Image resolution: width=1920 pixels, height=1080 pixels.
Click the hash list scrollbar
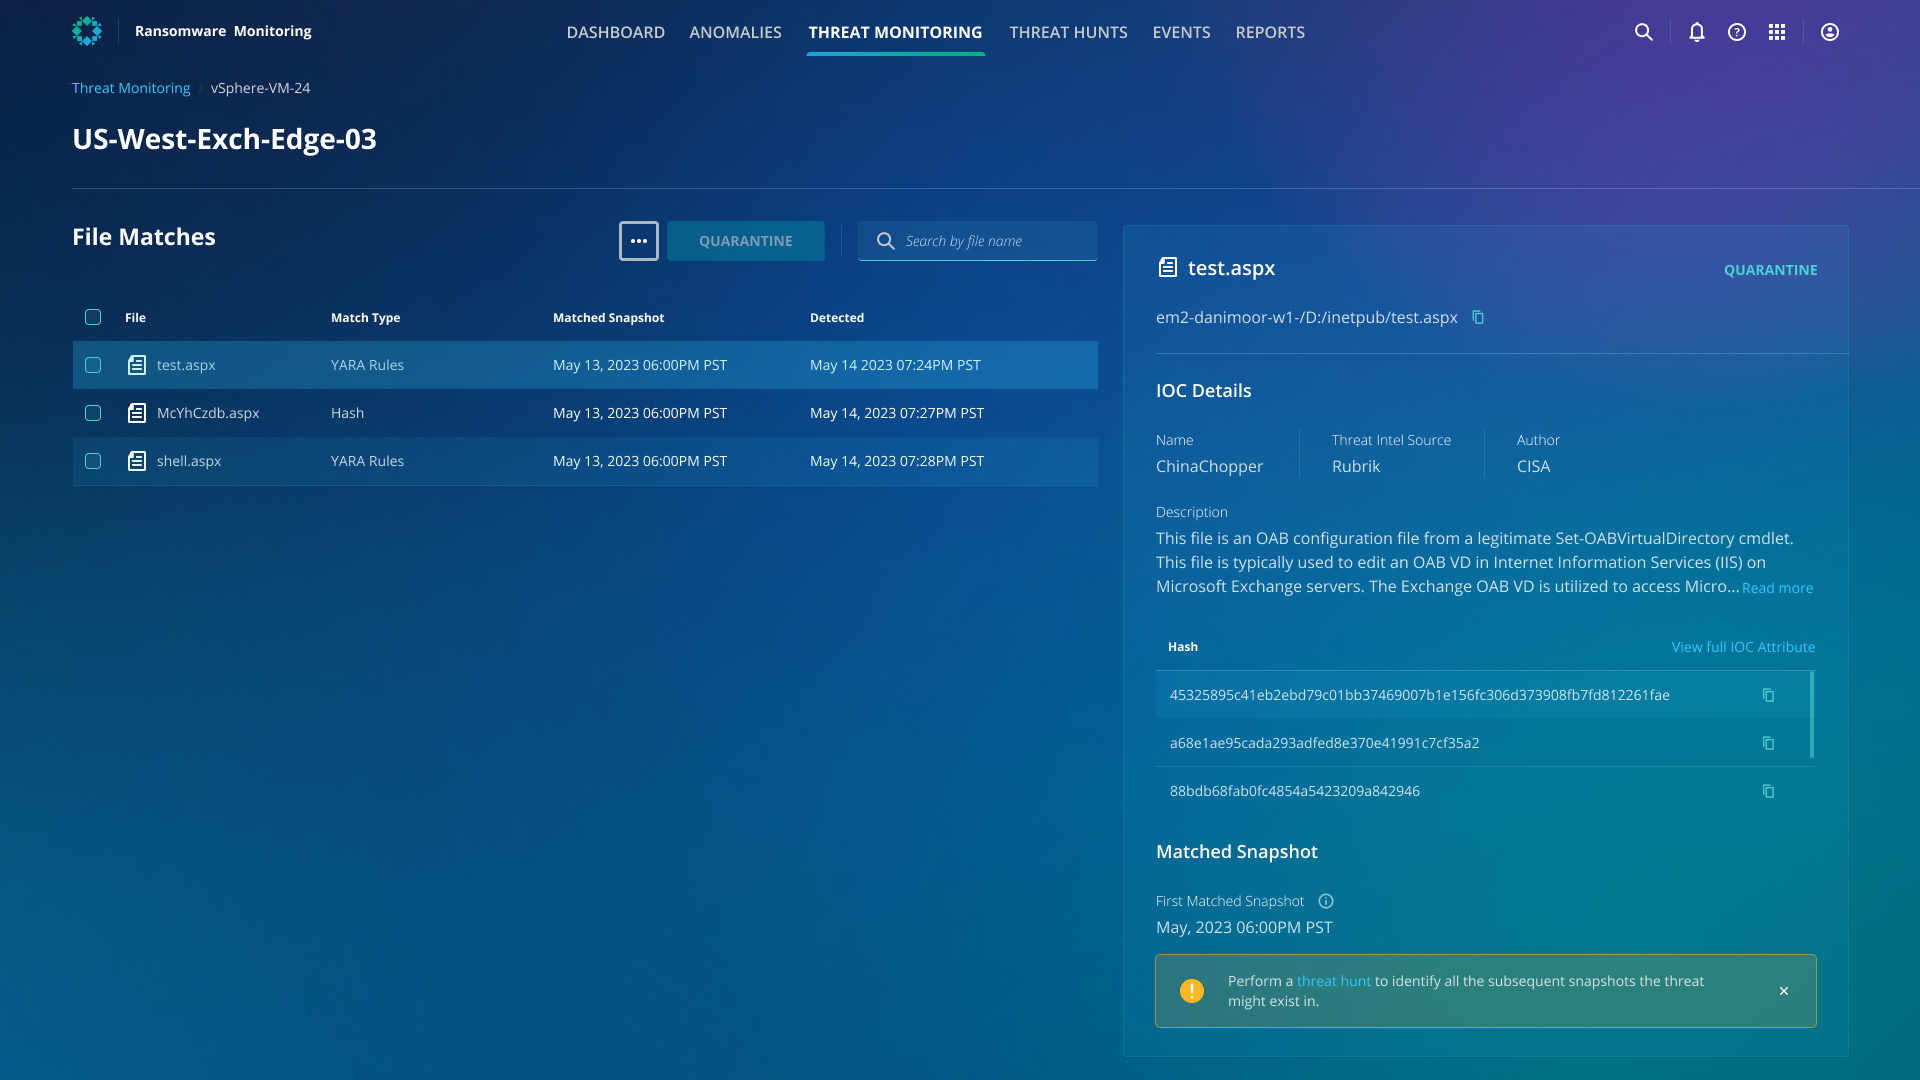[1812, 714]
